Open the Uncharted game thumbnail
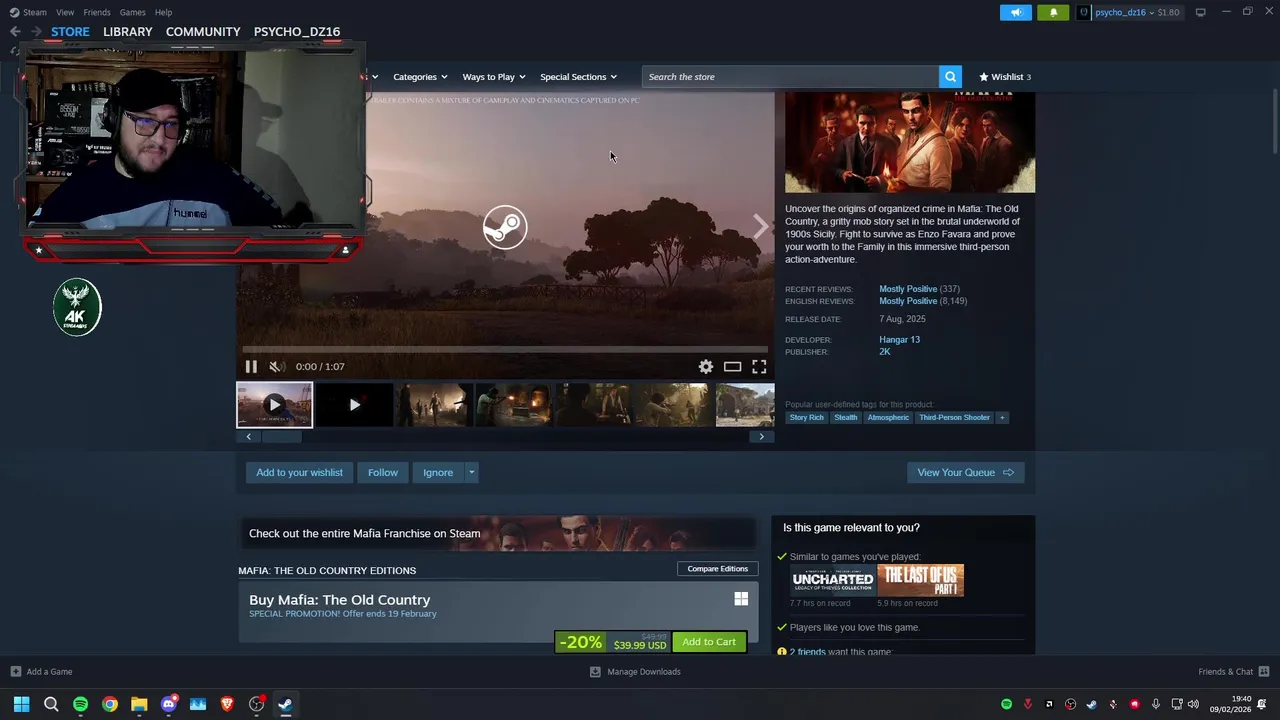 pos(833,580)
